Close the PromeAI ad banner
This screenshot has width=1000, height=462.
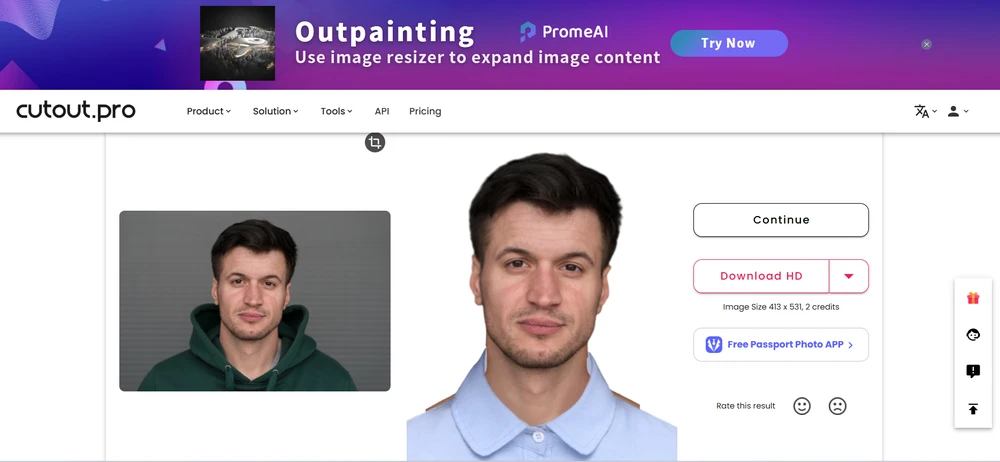pos(927,44)
